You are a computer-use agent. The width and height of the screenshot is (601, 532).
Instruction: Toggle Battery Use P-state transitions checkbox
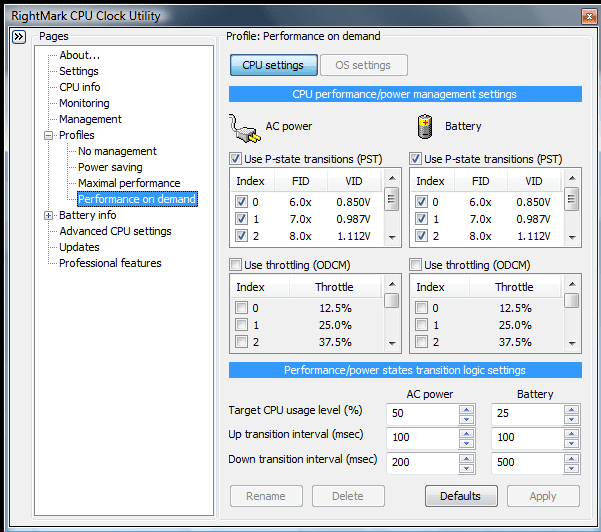(415, 159)
